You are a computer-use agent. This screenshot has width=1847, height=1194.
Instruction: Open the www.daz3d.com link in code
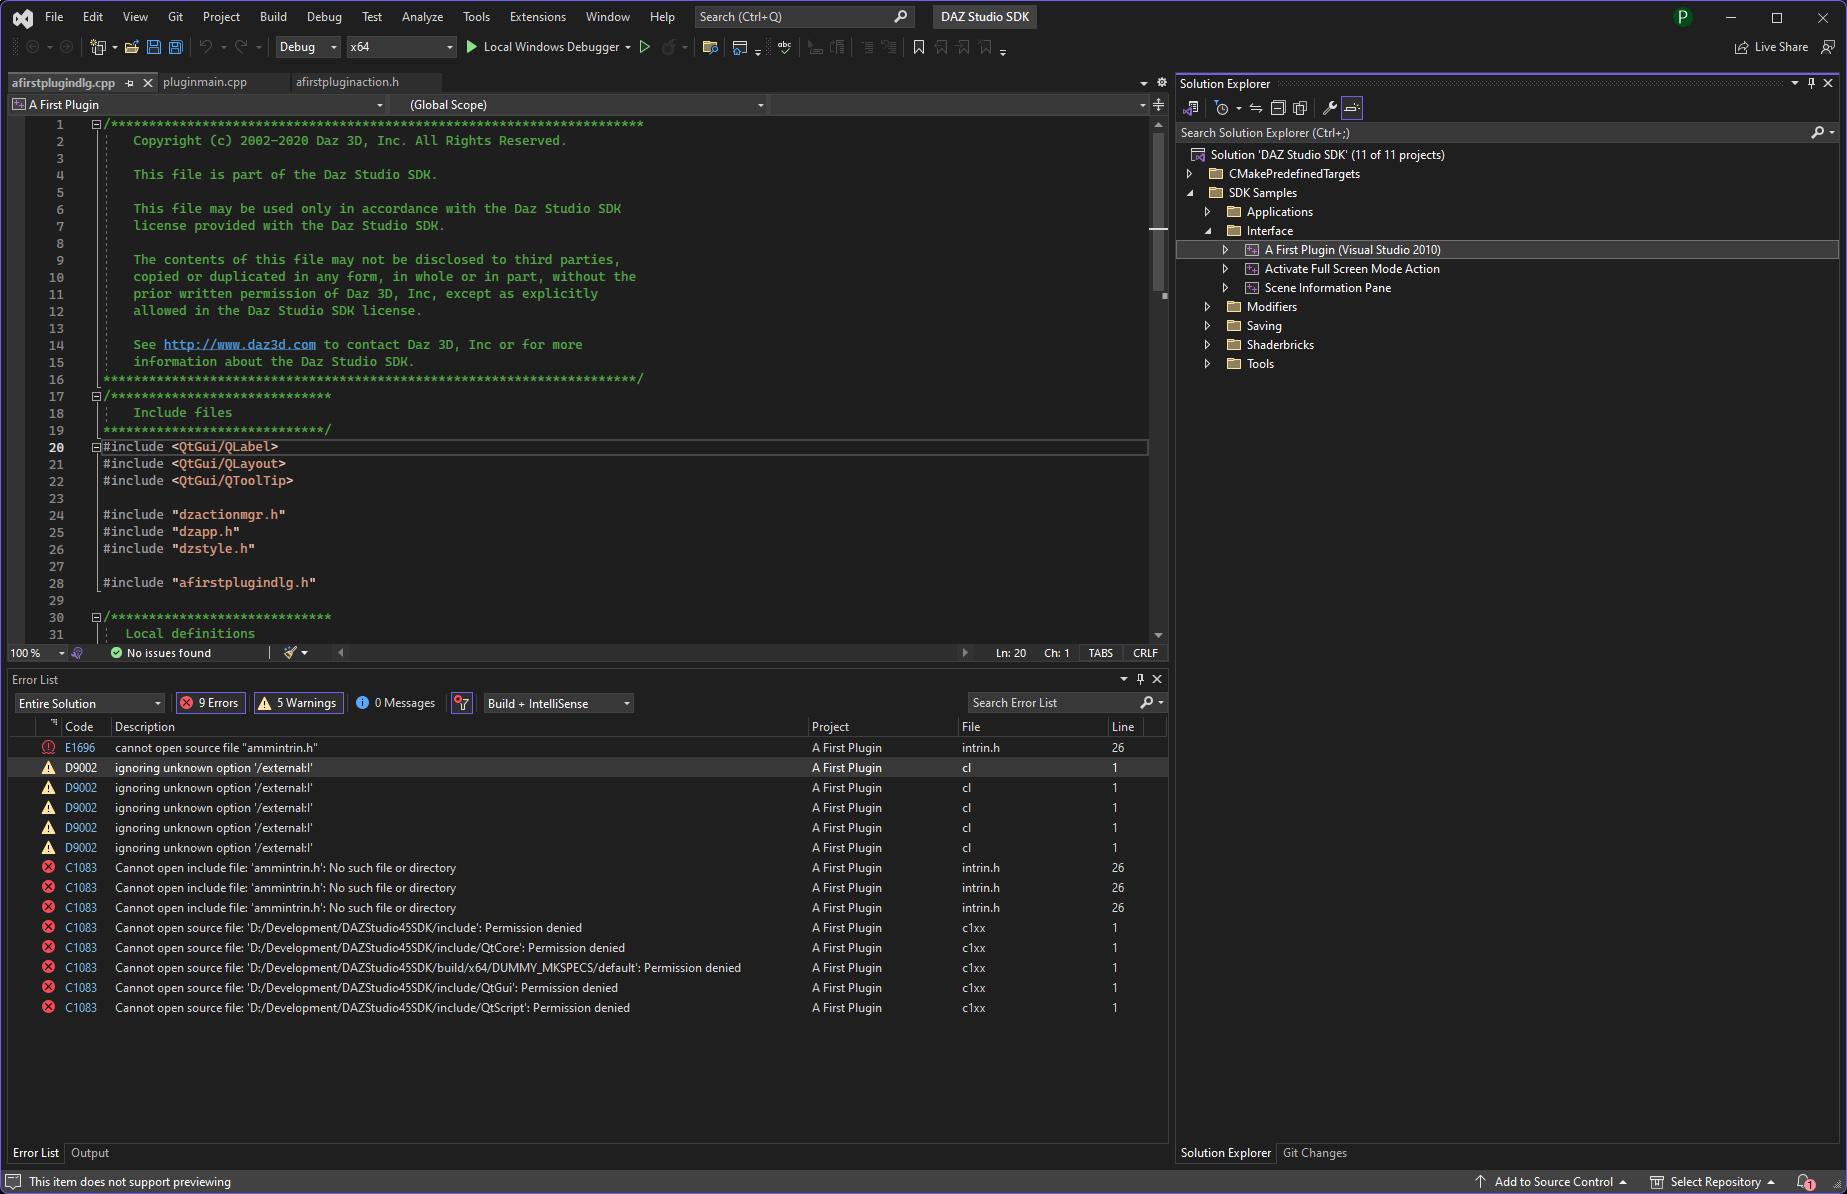[x=239, y=345]
